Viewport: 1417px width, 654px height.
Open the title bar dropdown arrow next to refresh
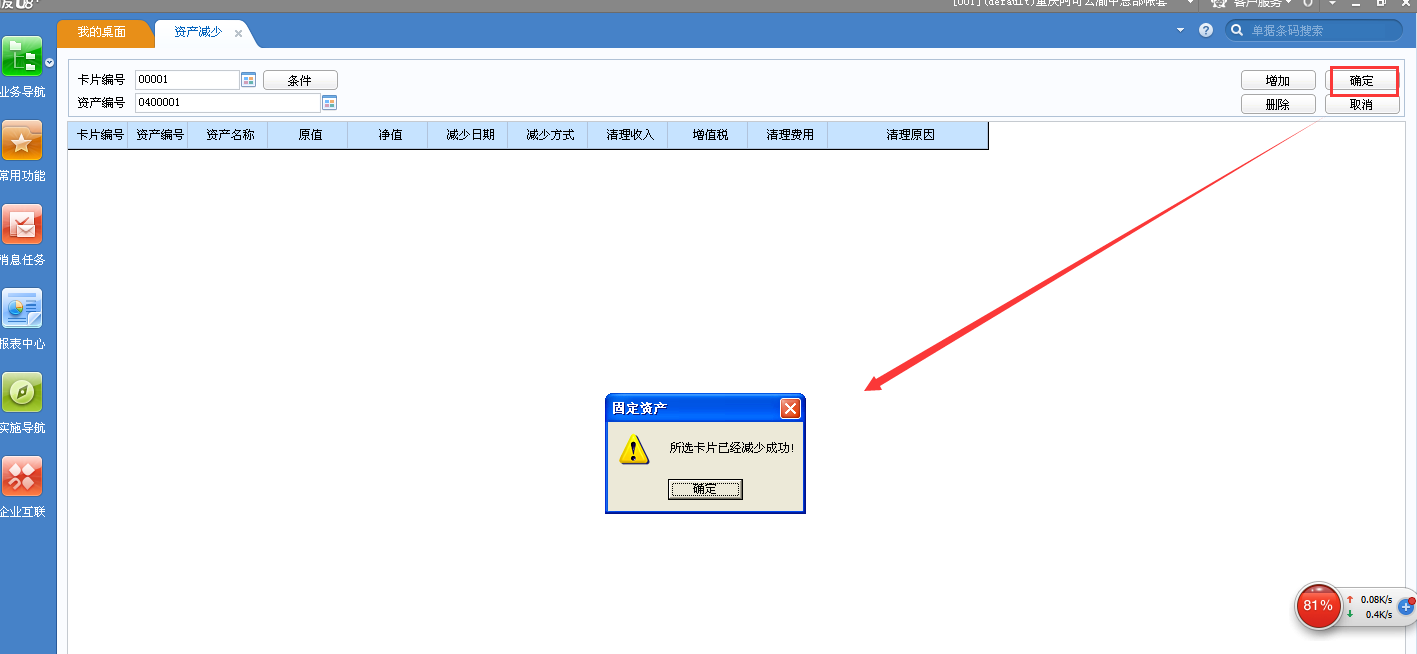(x=1330, y=4)
